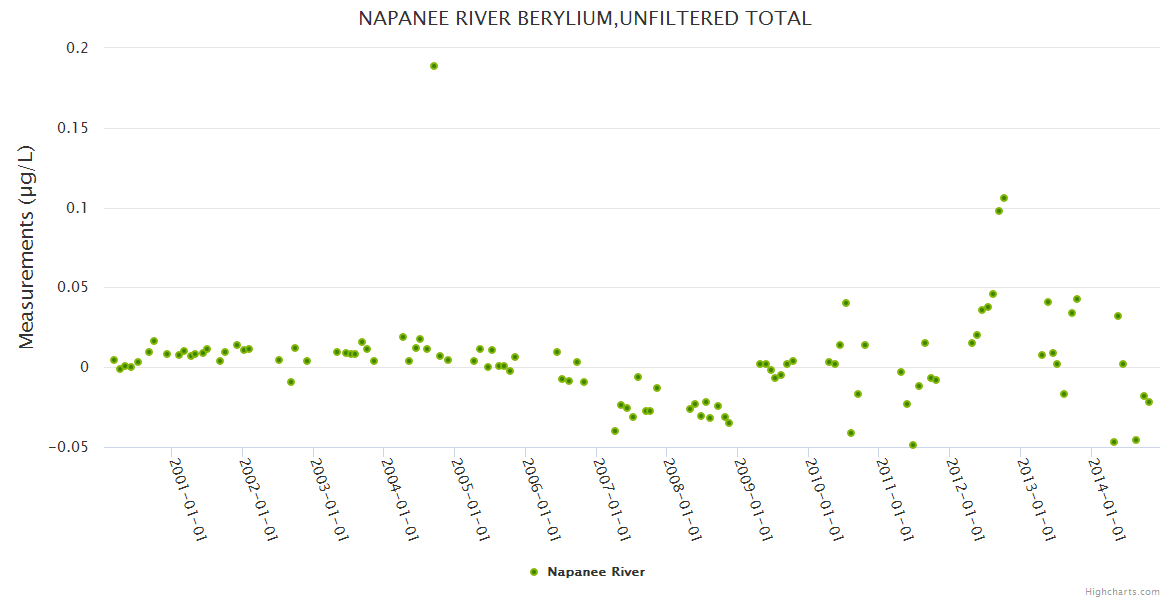This screenshot has width=1170, height=600.
Task: Click the 2010-01-01 x-axis label
Action: (824, 499)
